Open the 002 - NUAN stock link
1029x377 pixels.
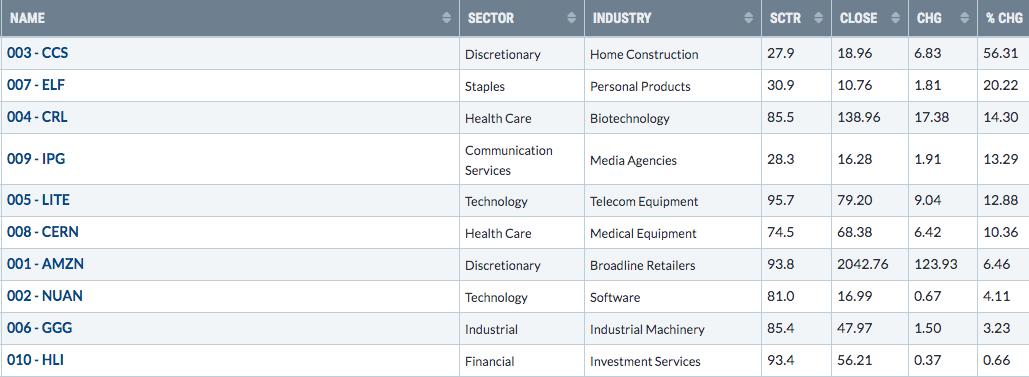[x=45, y=296]
